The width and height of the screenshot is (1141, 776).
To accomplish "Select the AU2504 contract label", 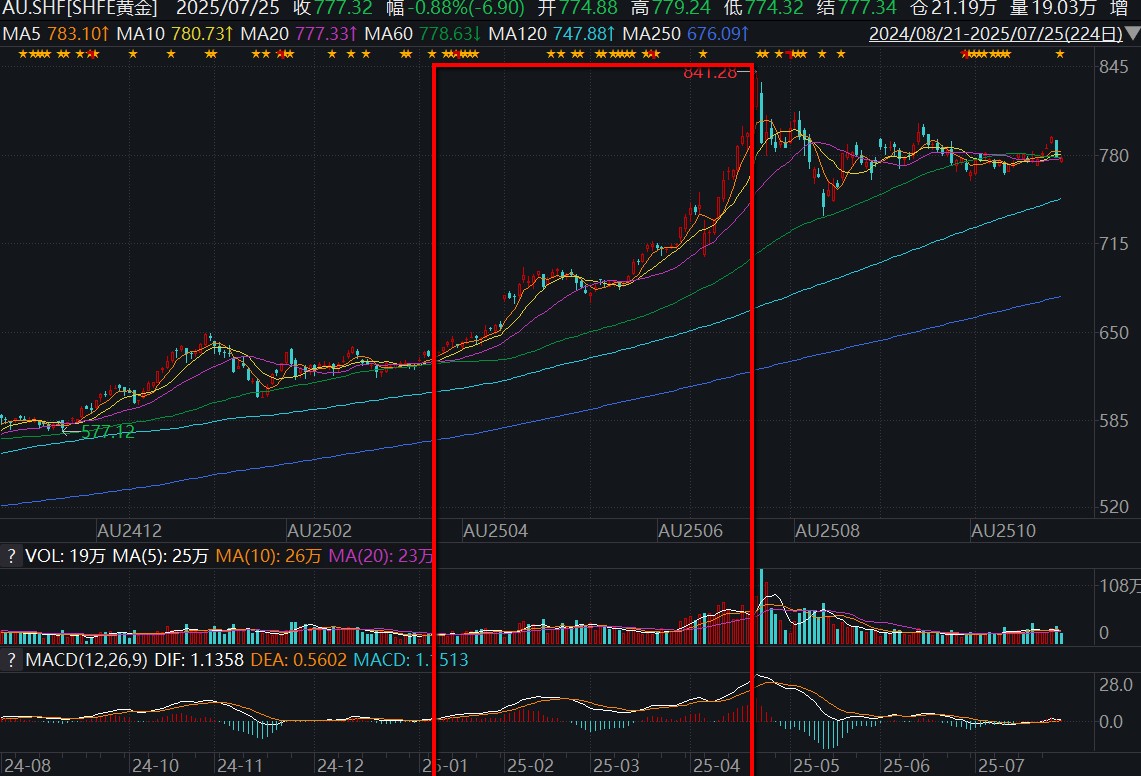I will [496, 531].
